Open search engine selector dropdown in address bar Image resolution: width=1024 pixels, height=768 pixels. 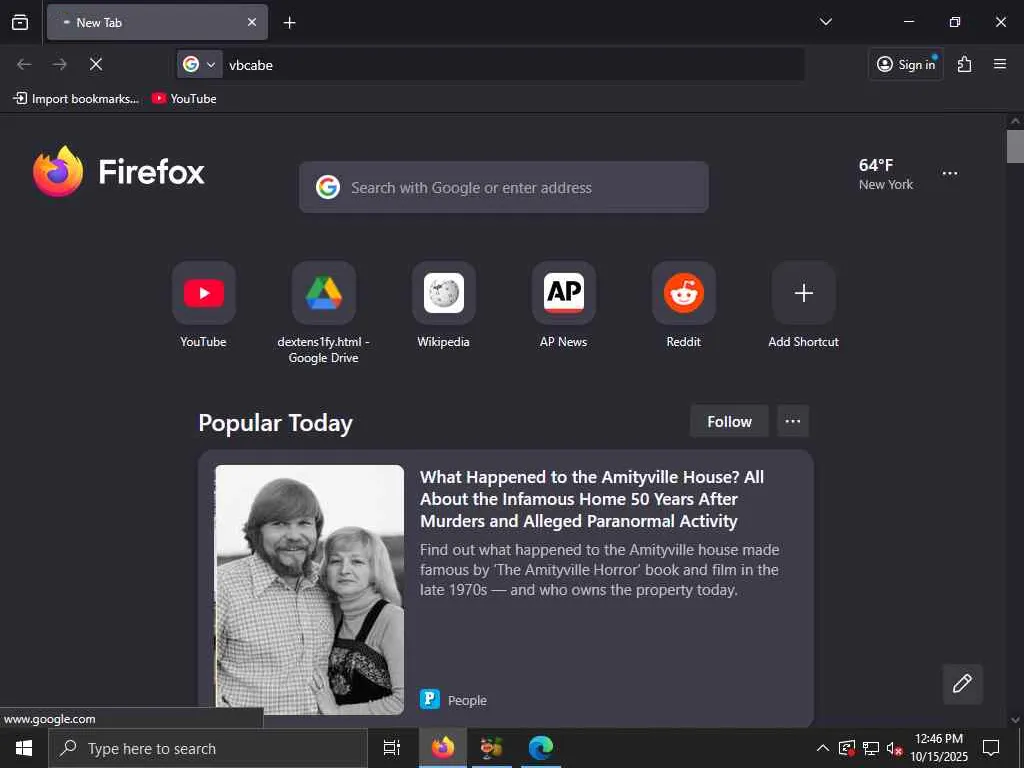click(200, 65)
